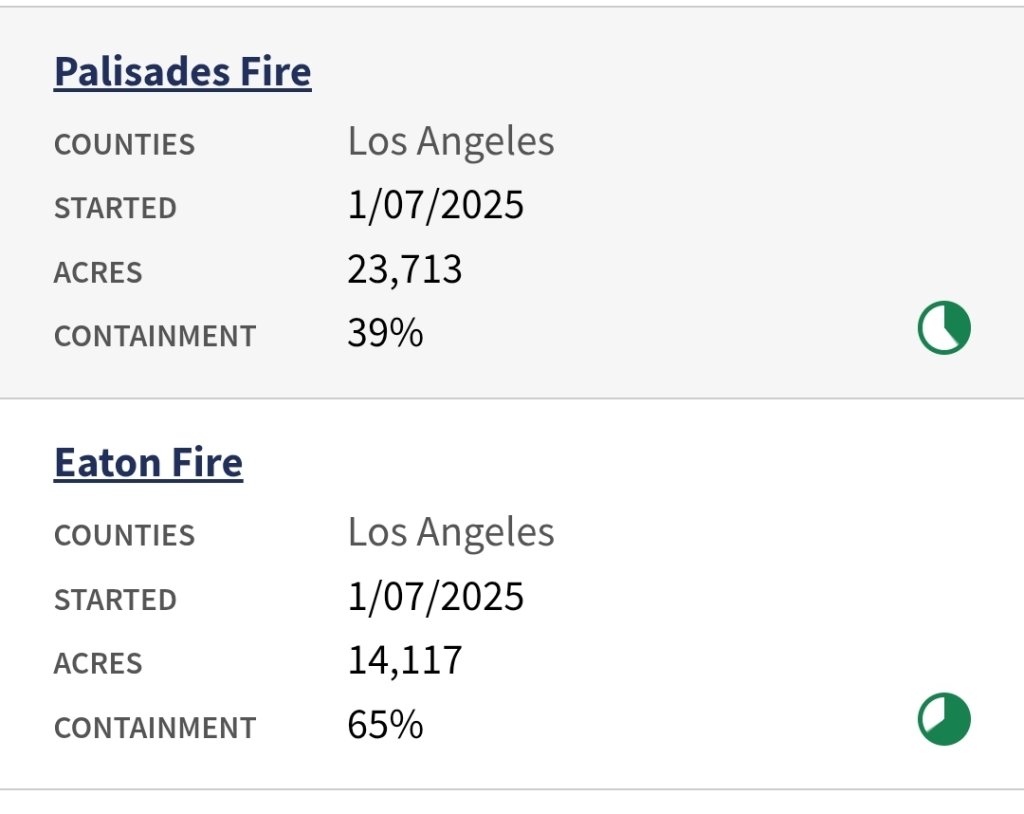Click the ACRES label in Eaton Fire card
This screenshot has width=1024, height=814.
coord(98,664)
